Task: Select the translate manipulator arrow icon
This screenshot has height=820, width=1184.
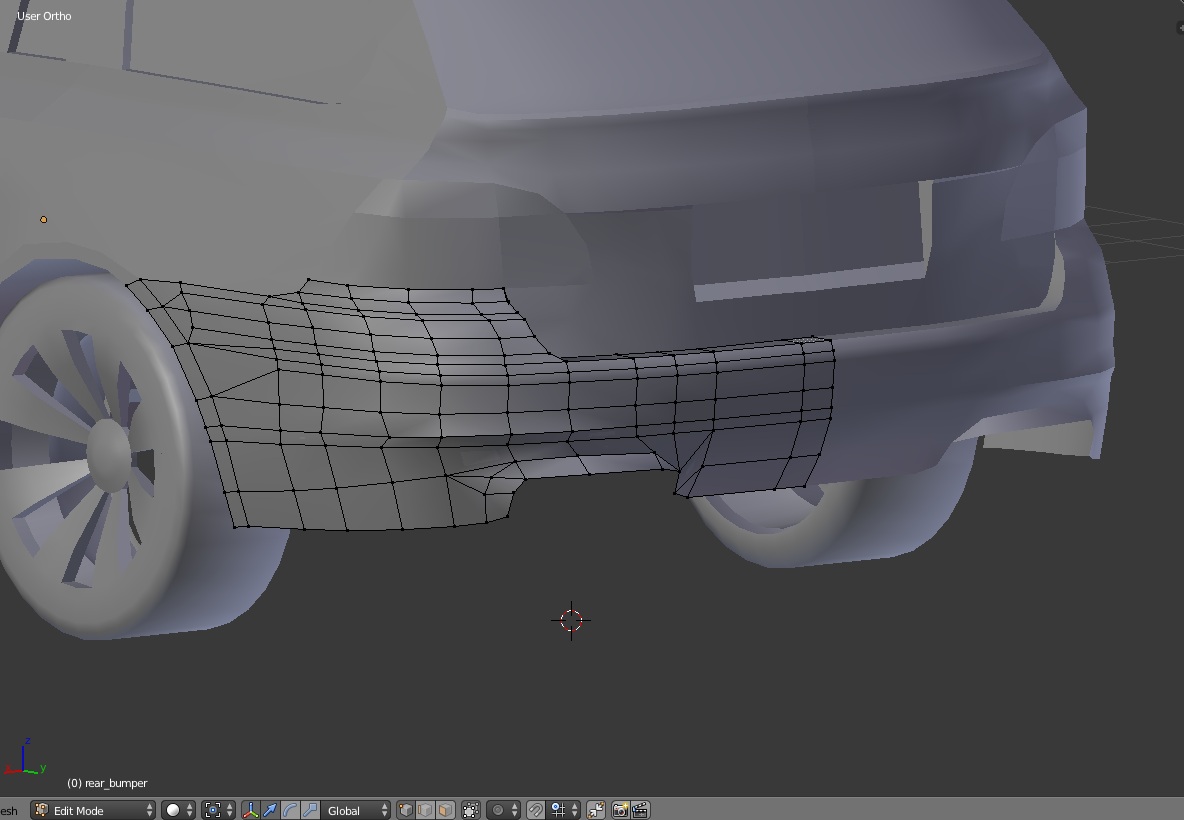Action: point(270,810)
